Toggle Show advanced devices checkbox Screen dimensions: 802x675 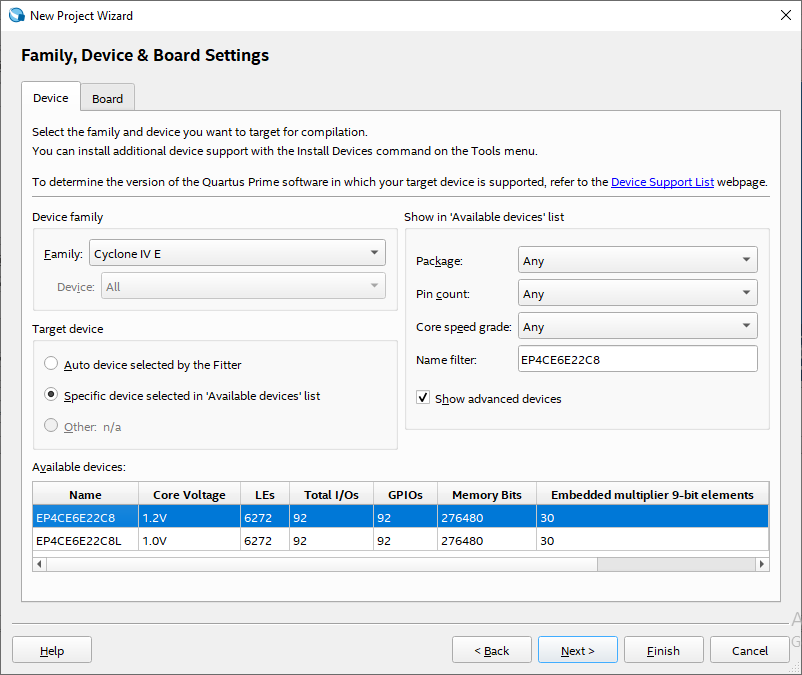pyautogui.click(x=423, y=398)
